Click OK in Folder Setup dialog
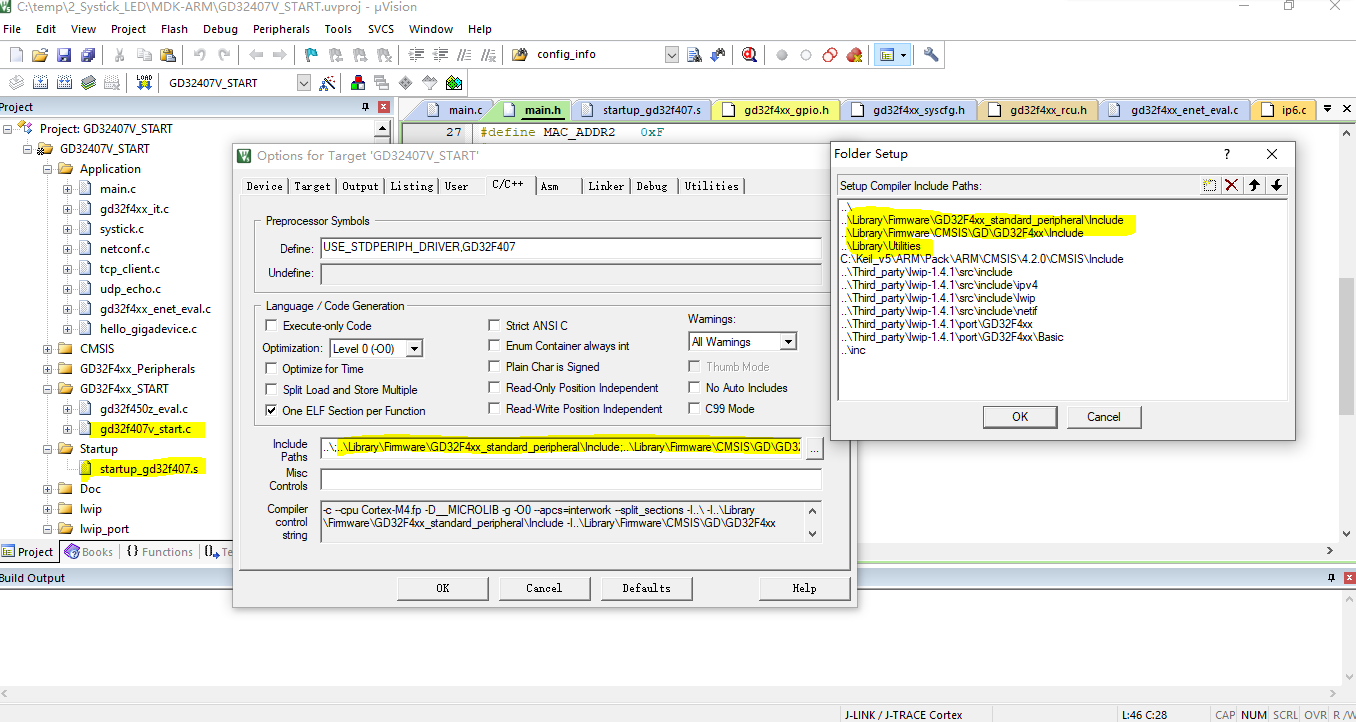Screen dimensions: 1356x722 coord(1020,417)
